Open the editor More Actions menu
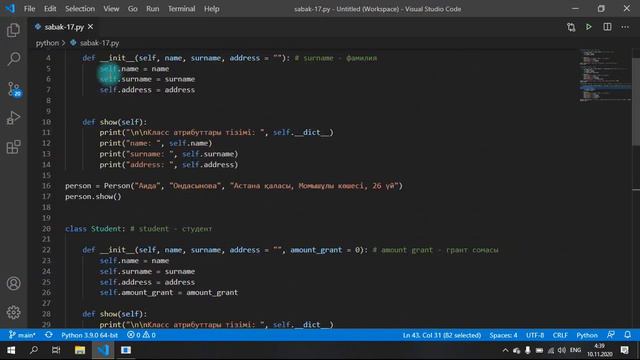 click(625, 27)
